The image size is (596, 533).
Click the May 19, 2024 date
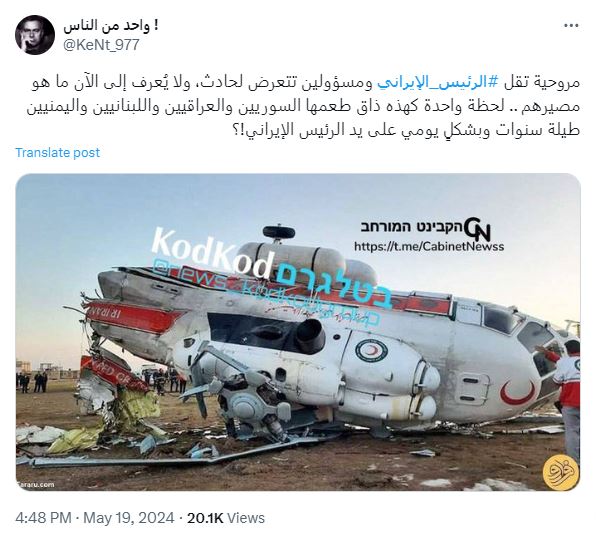pyautogui.click(x=129, y=518)
